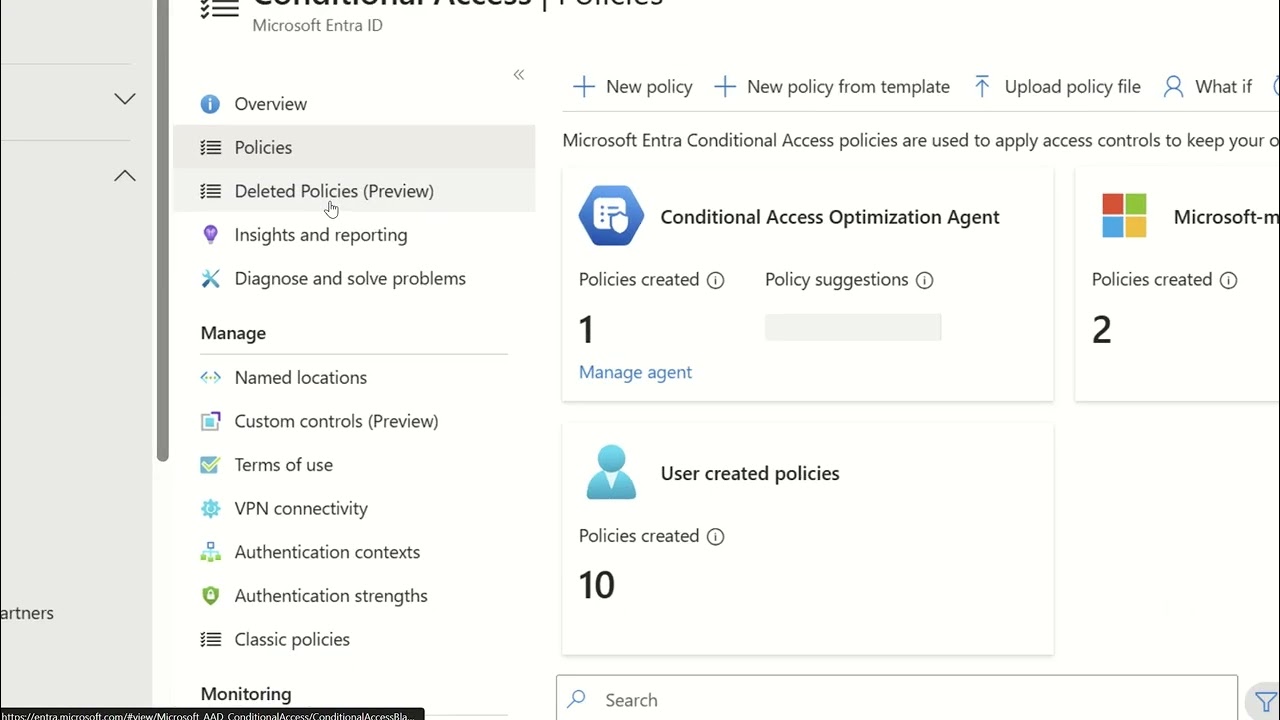Expand the section with the down chevron
Viewport: 1280px width, 720px height.
[125, 99]
